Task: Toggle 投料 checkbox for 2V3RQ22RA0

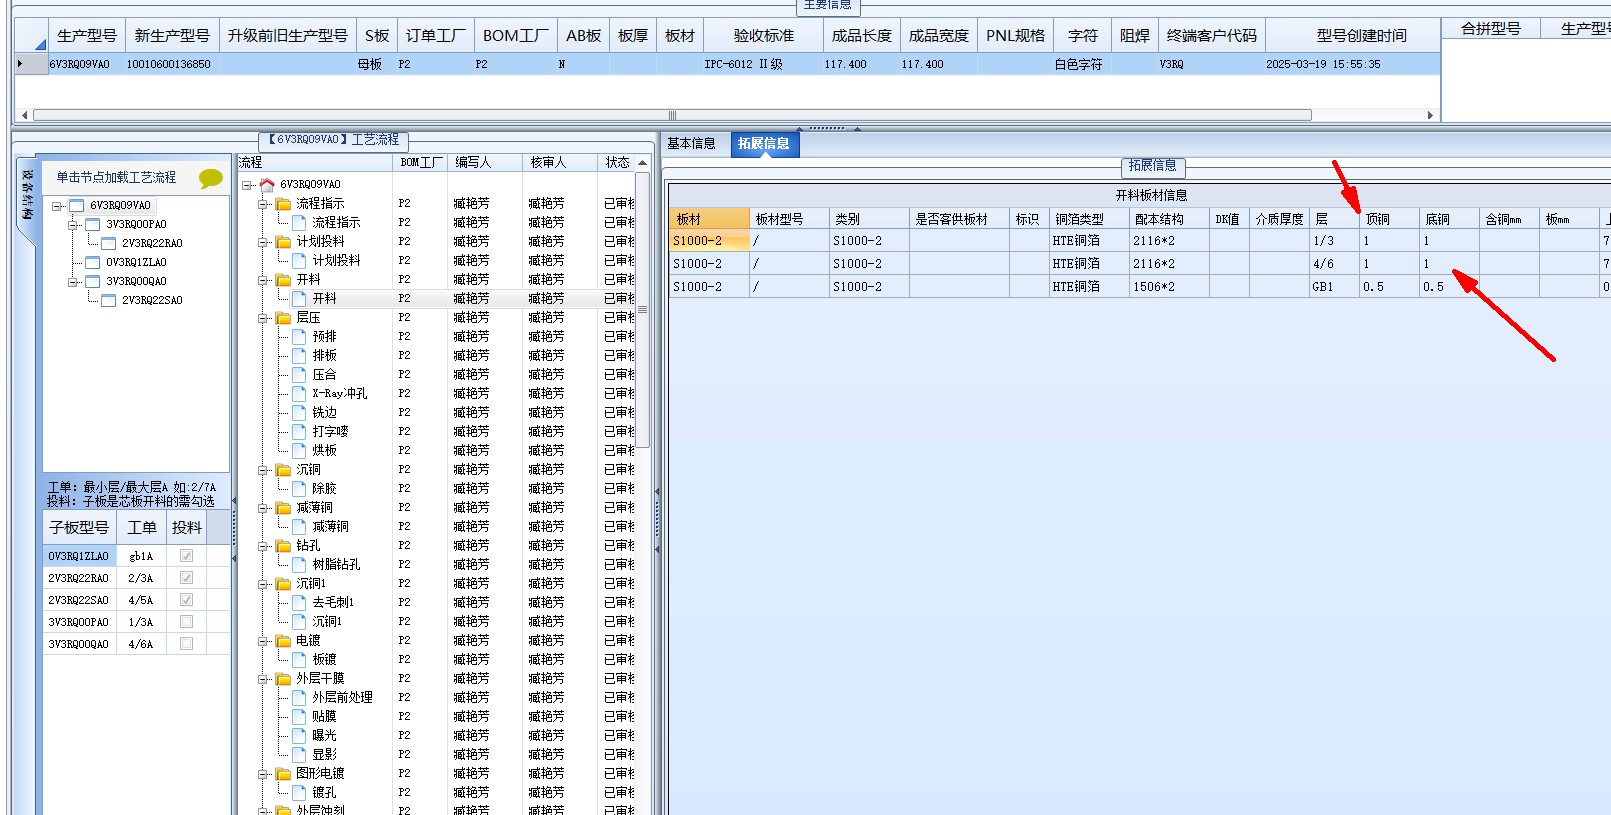Action: 186,578
